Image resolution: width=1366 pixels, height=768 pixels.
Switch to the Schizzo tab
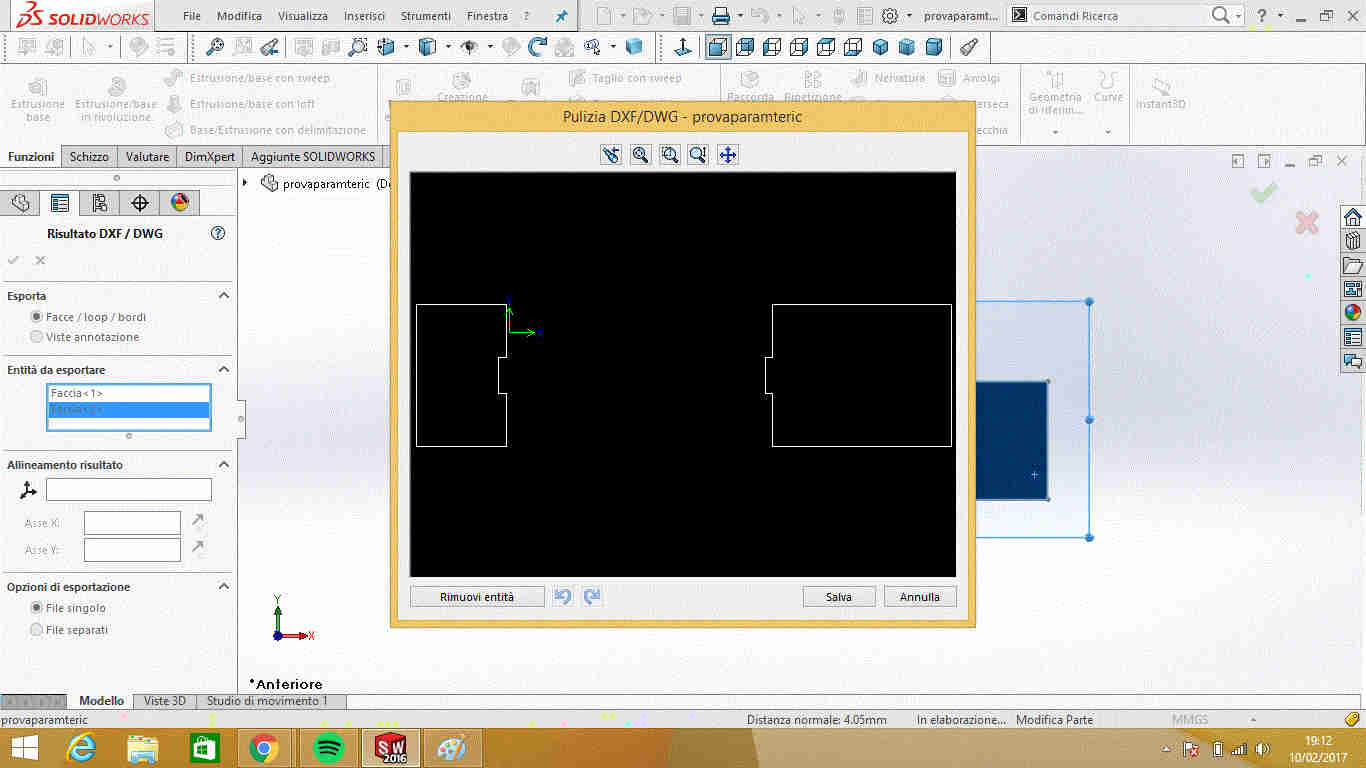click(89, 157)
